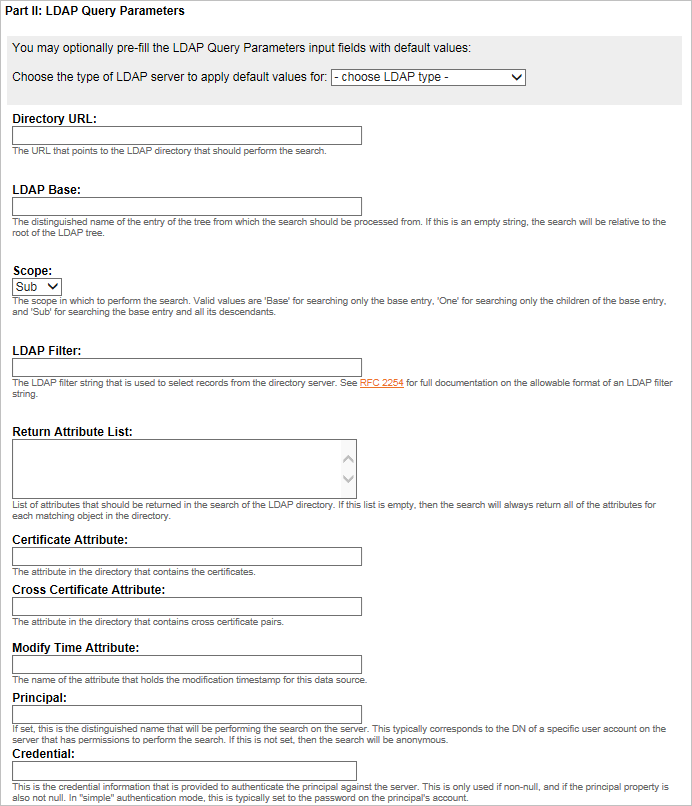692x806 pixels.
Task: Click the Scope label text
Action: [x=32, y=270]
